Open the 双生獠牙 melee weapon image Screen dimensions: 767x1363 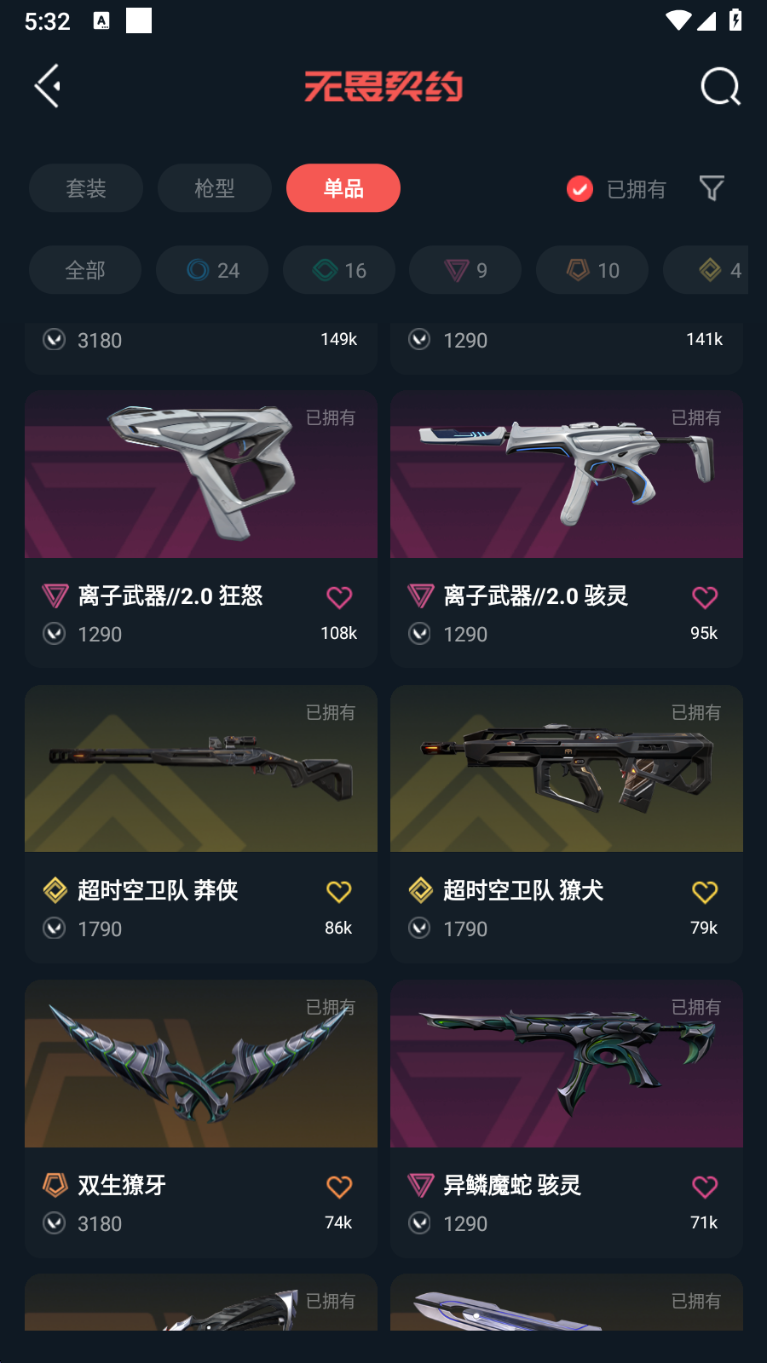pyautogui.click(x=201, y=1063)
